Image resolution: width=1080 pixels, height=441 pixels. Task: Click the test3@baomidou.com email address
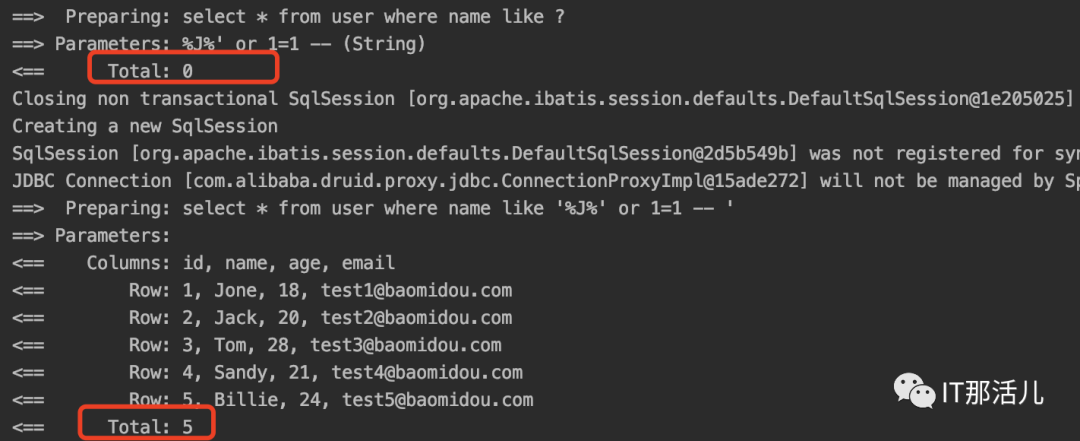coord(405,345)
